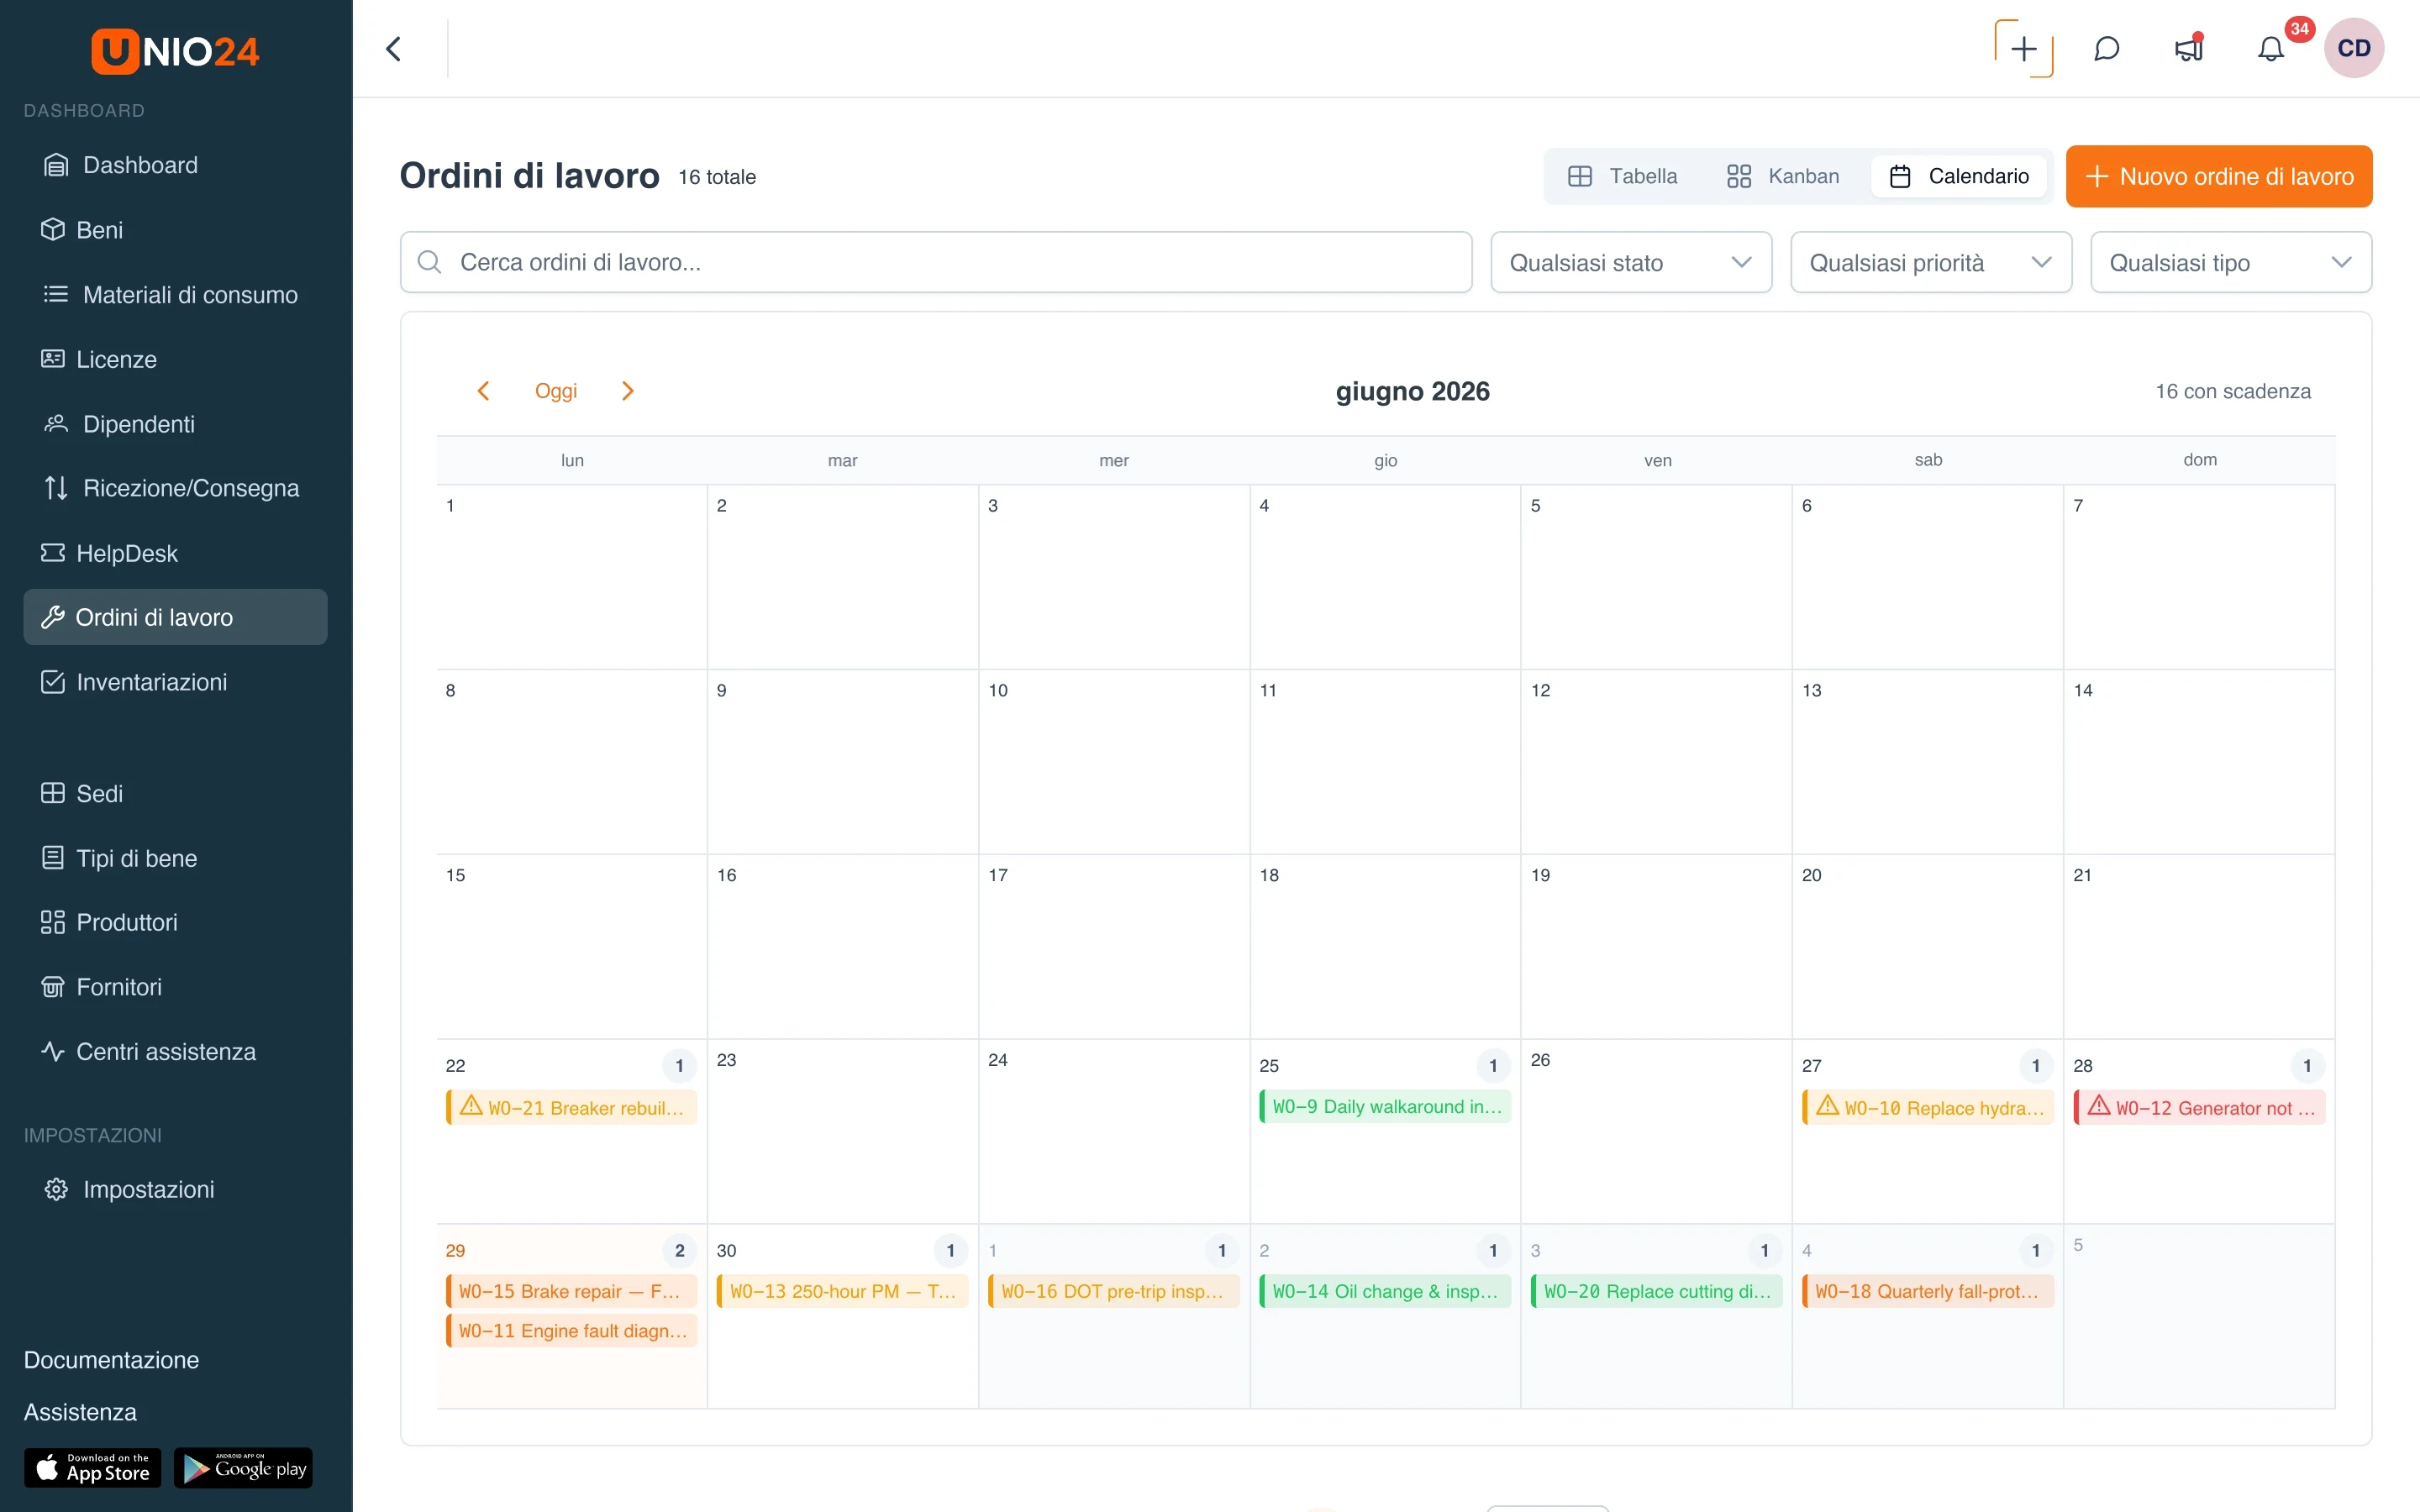Expand the Qualsiasi stato dropdown
The height and width of the screenshot is (1512, 2420).
[x=1631, y=262]
